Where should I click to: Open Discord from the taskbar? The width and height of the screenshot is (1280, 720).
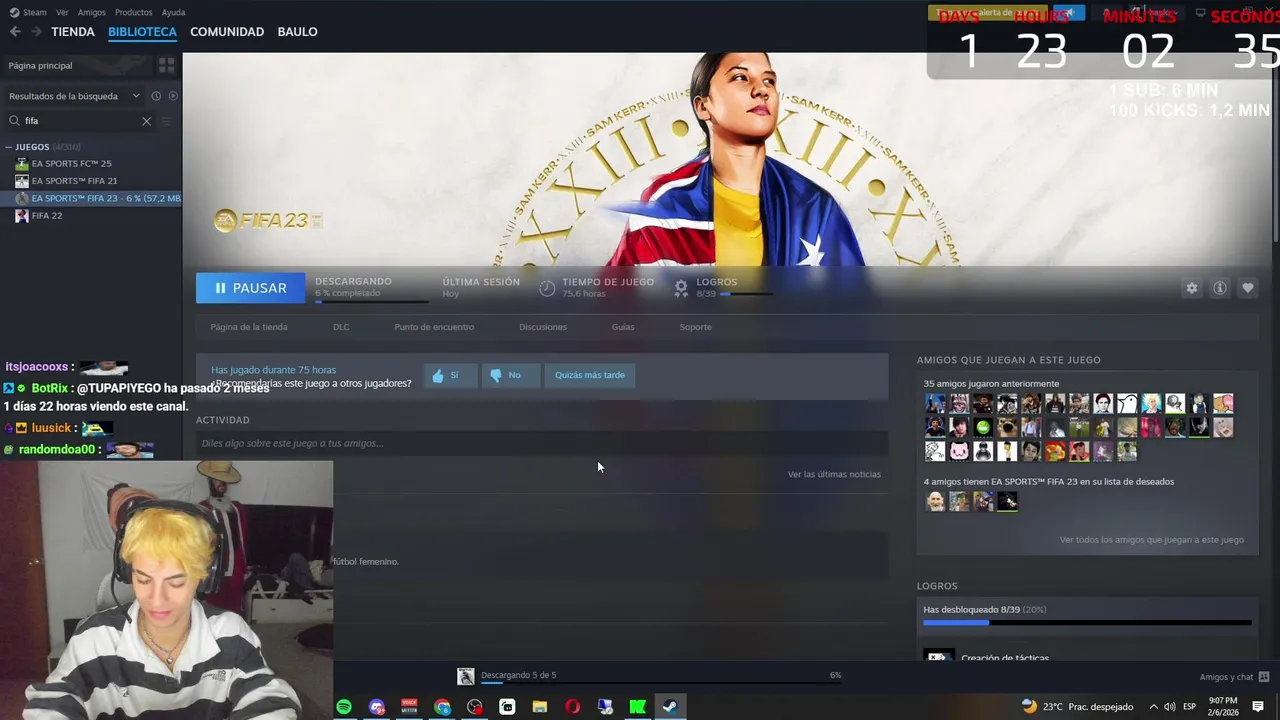(377, 707)
